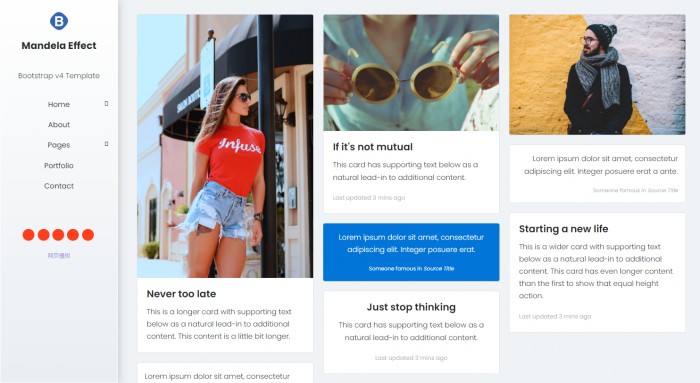Open the About menu item
Image resolution: width=700 pixels, height=383 pixels.
tap(59, 125)
